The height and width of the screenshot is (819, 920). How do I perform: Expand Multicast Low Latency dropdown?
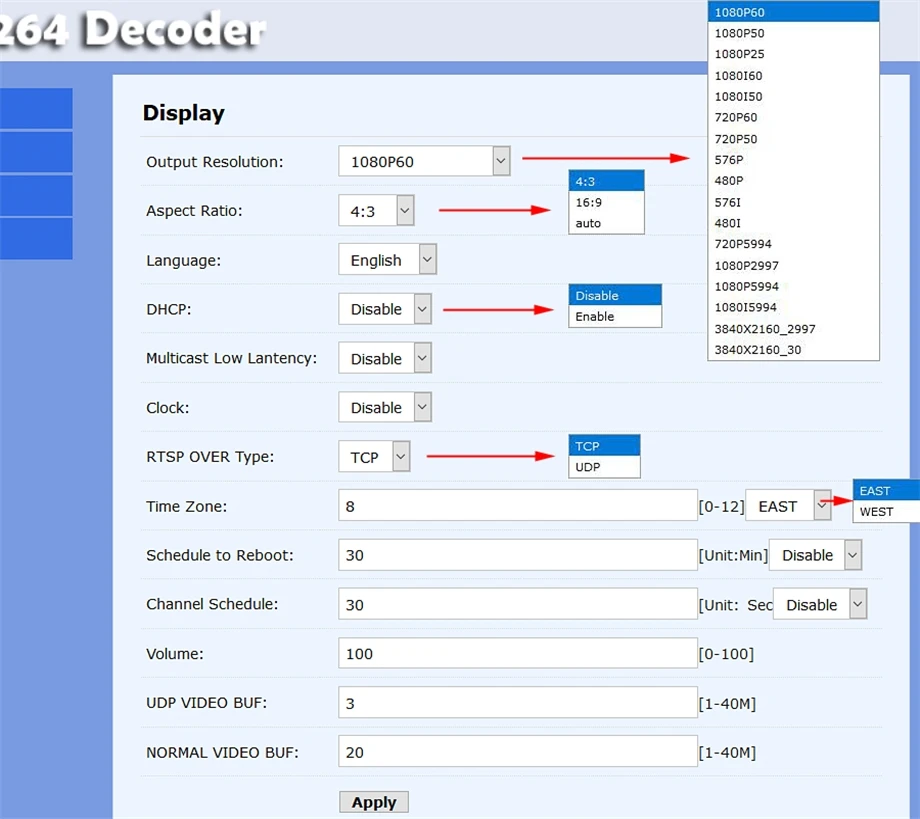coord(384,359)
